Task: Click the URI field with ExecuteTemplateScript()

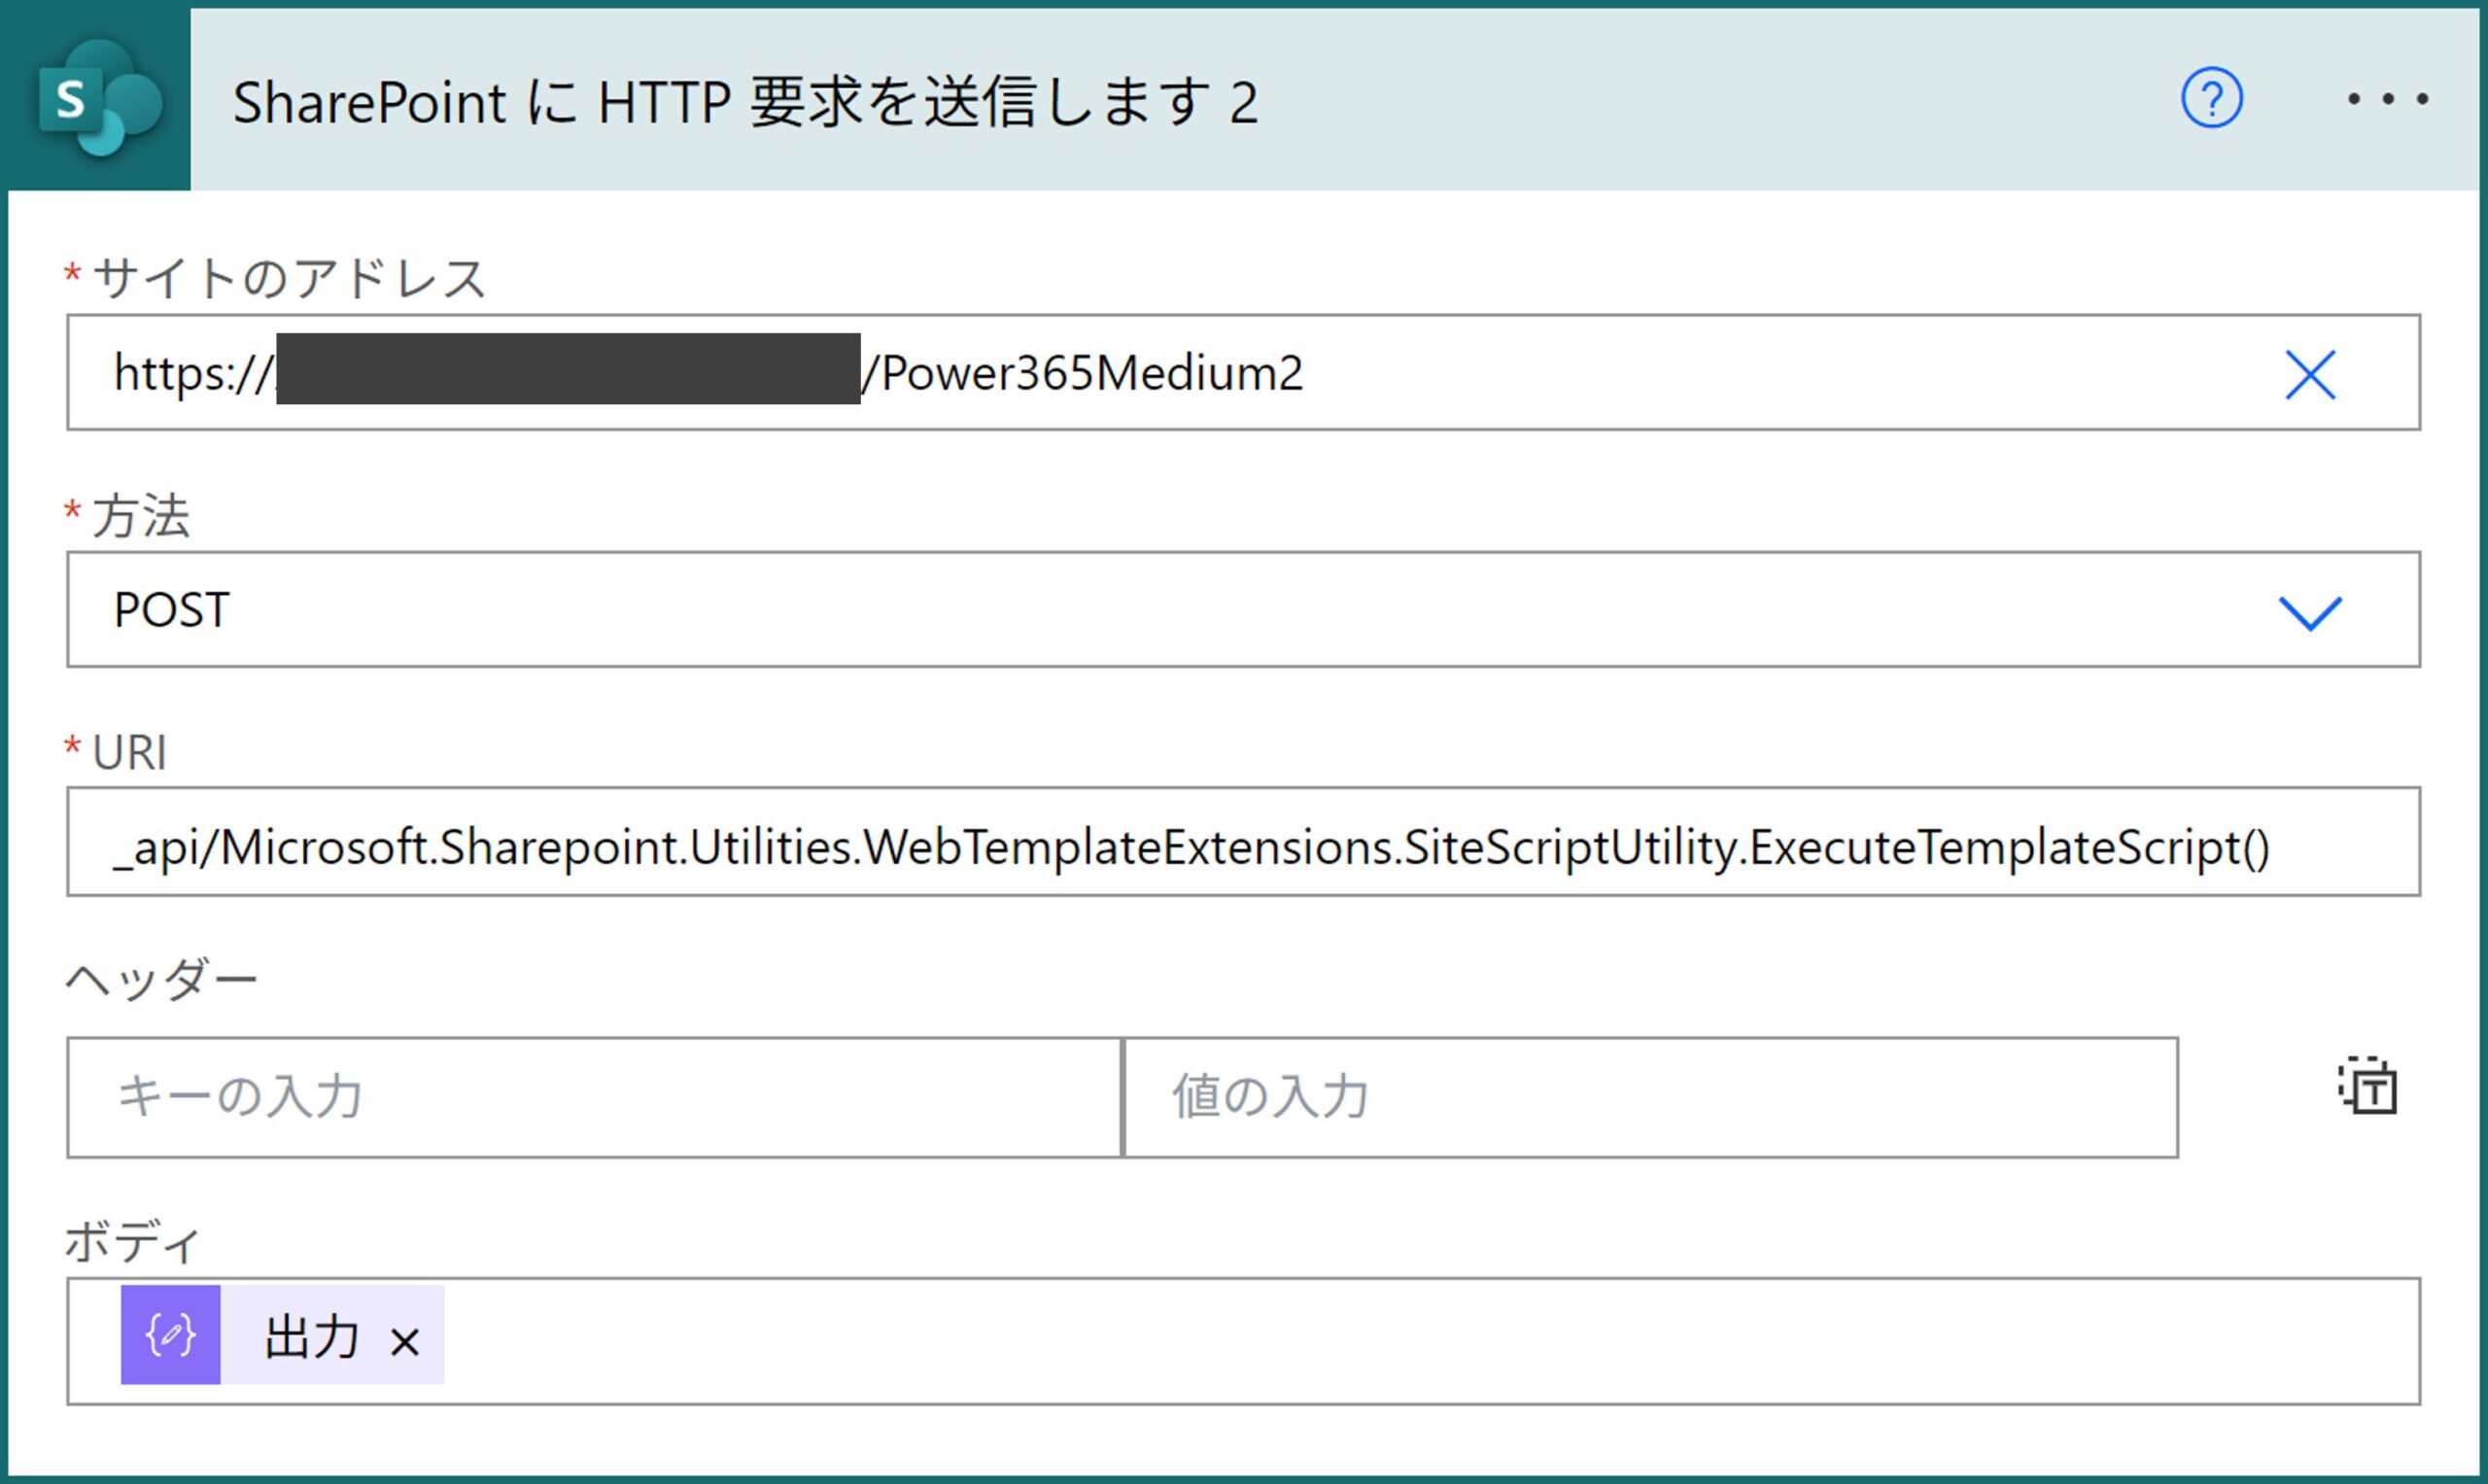Action: pos(1243,842)
